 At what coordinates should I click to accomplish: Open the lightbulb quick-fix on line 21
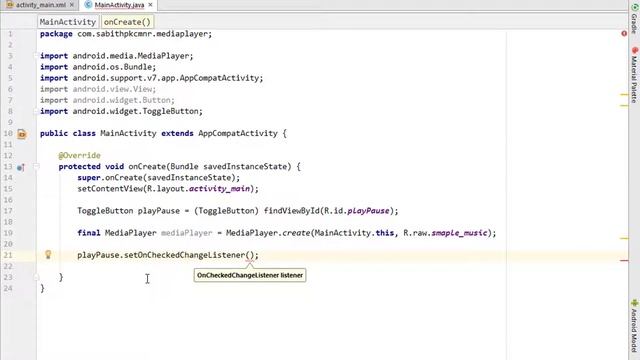[48, 255]
